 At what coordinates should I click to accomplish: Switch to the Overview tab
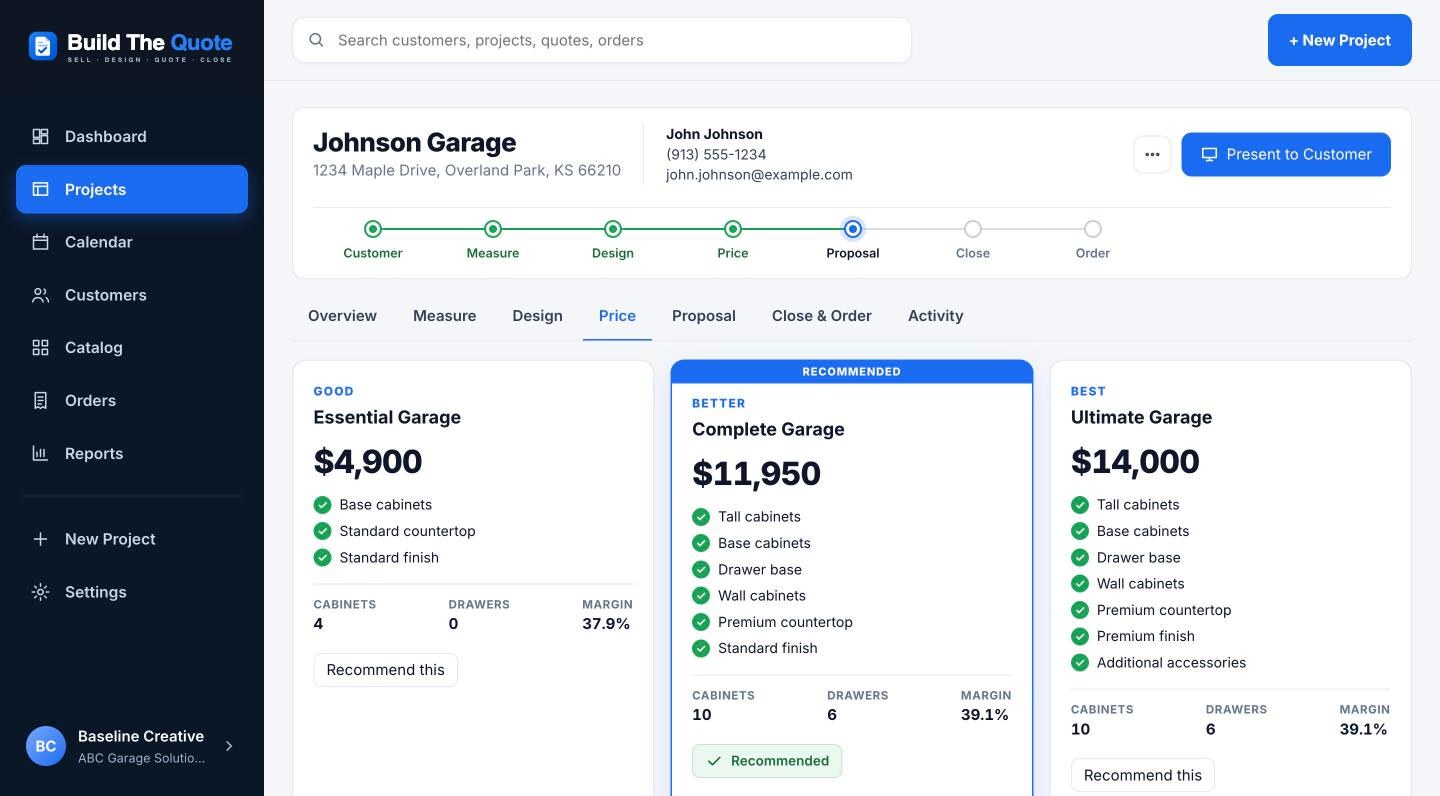pyautogui.click(x=342, y=316)
